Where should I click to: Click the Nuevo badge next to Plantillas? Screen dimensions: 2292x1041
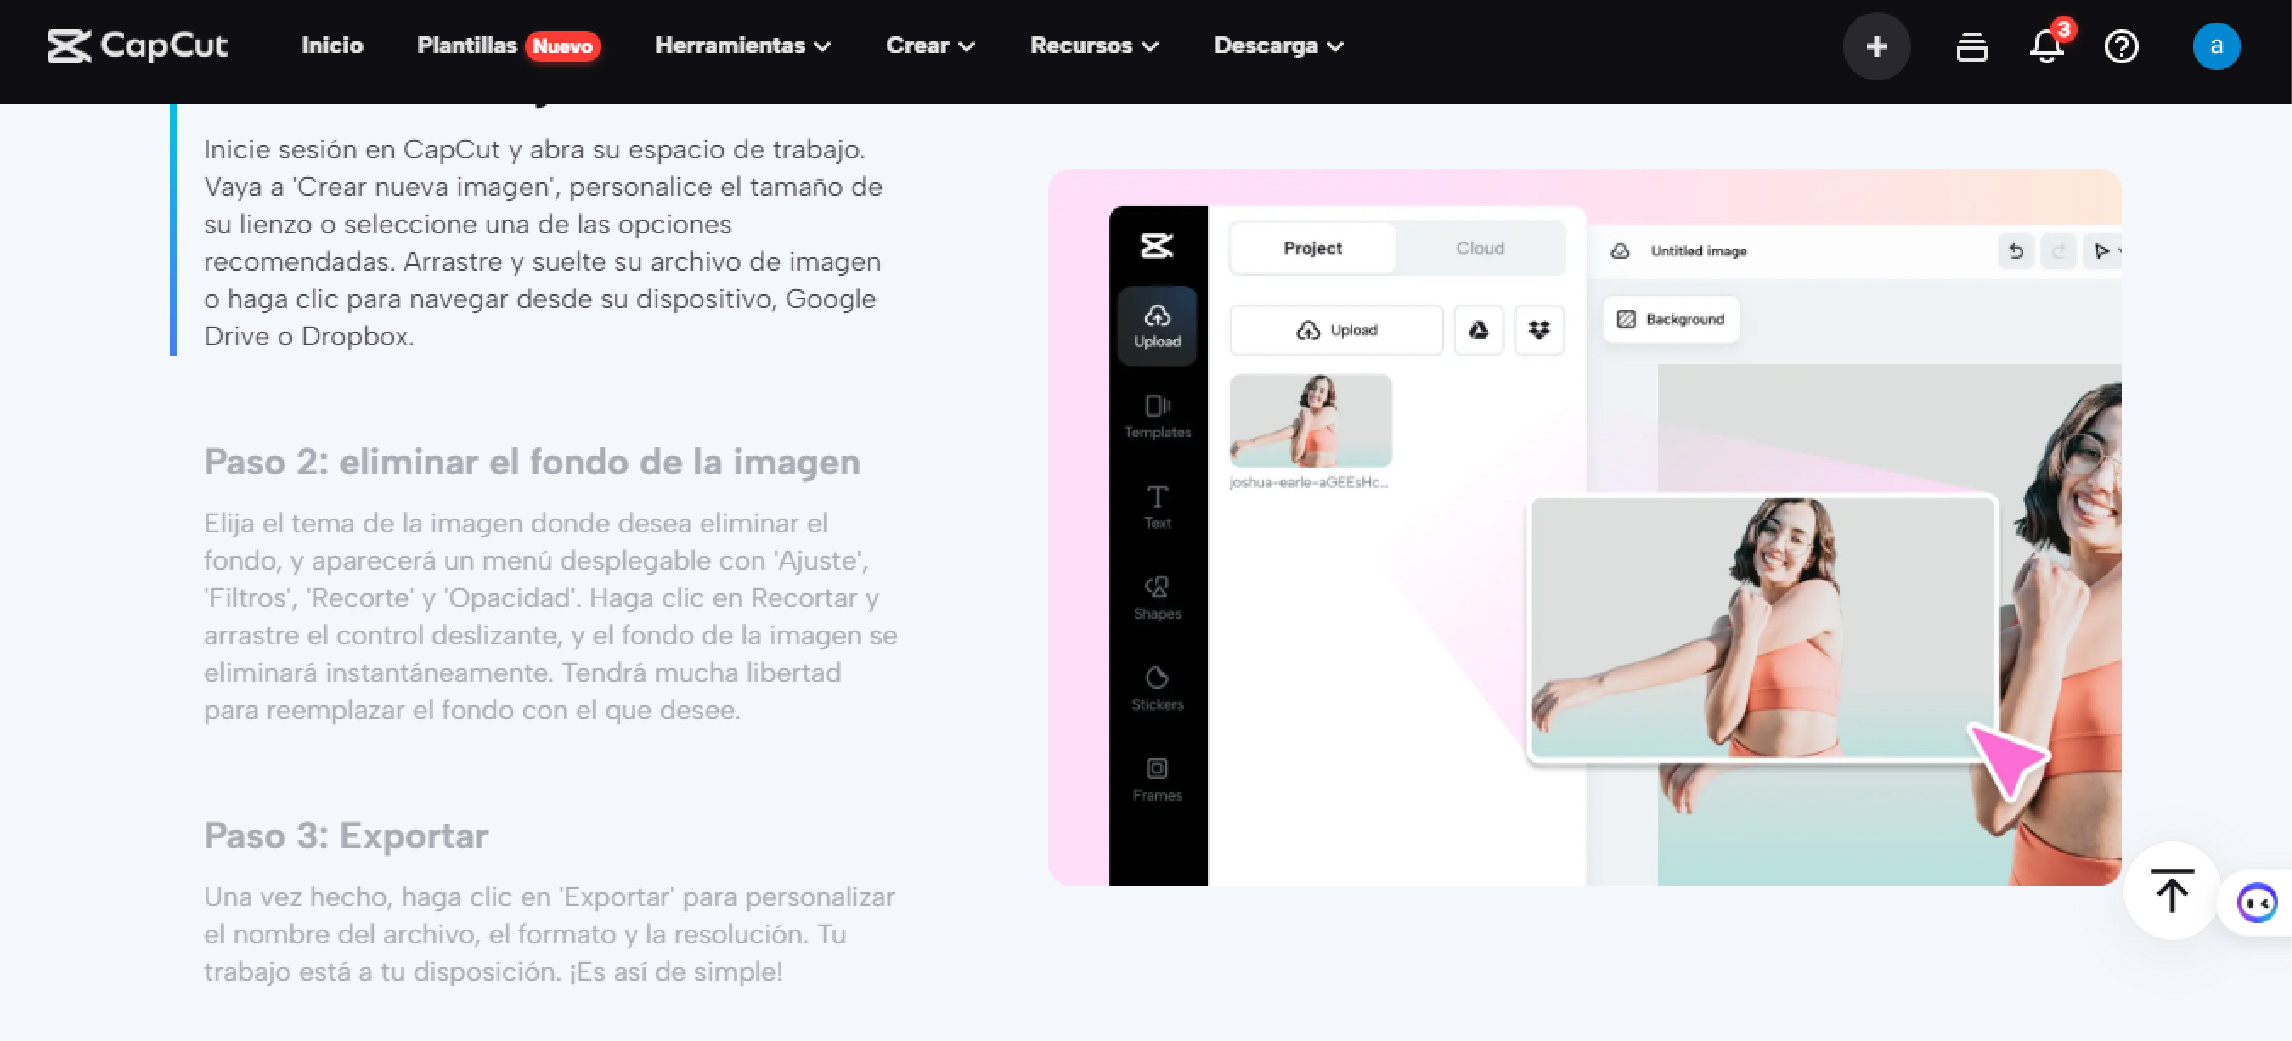[562, 47]
